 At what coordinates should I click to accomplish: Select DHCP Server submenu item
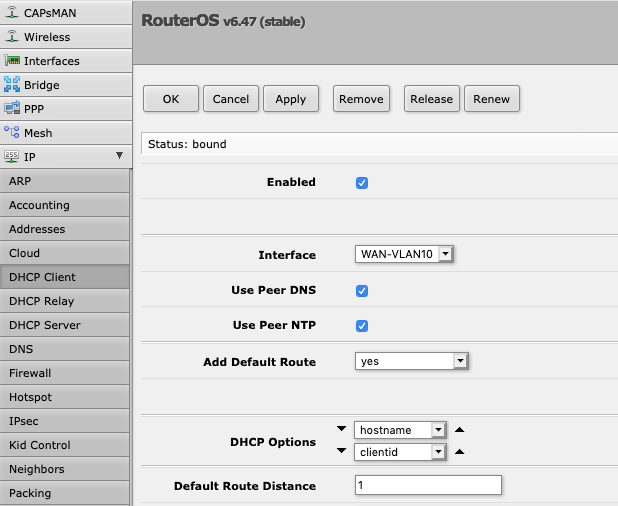65,325
